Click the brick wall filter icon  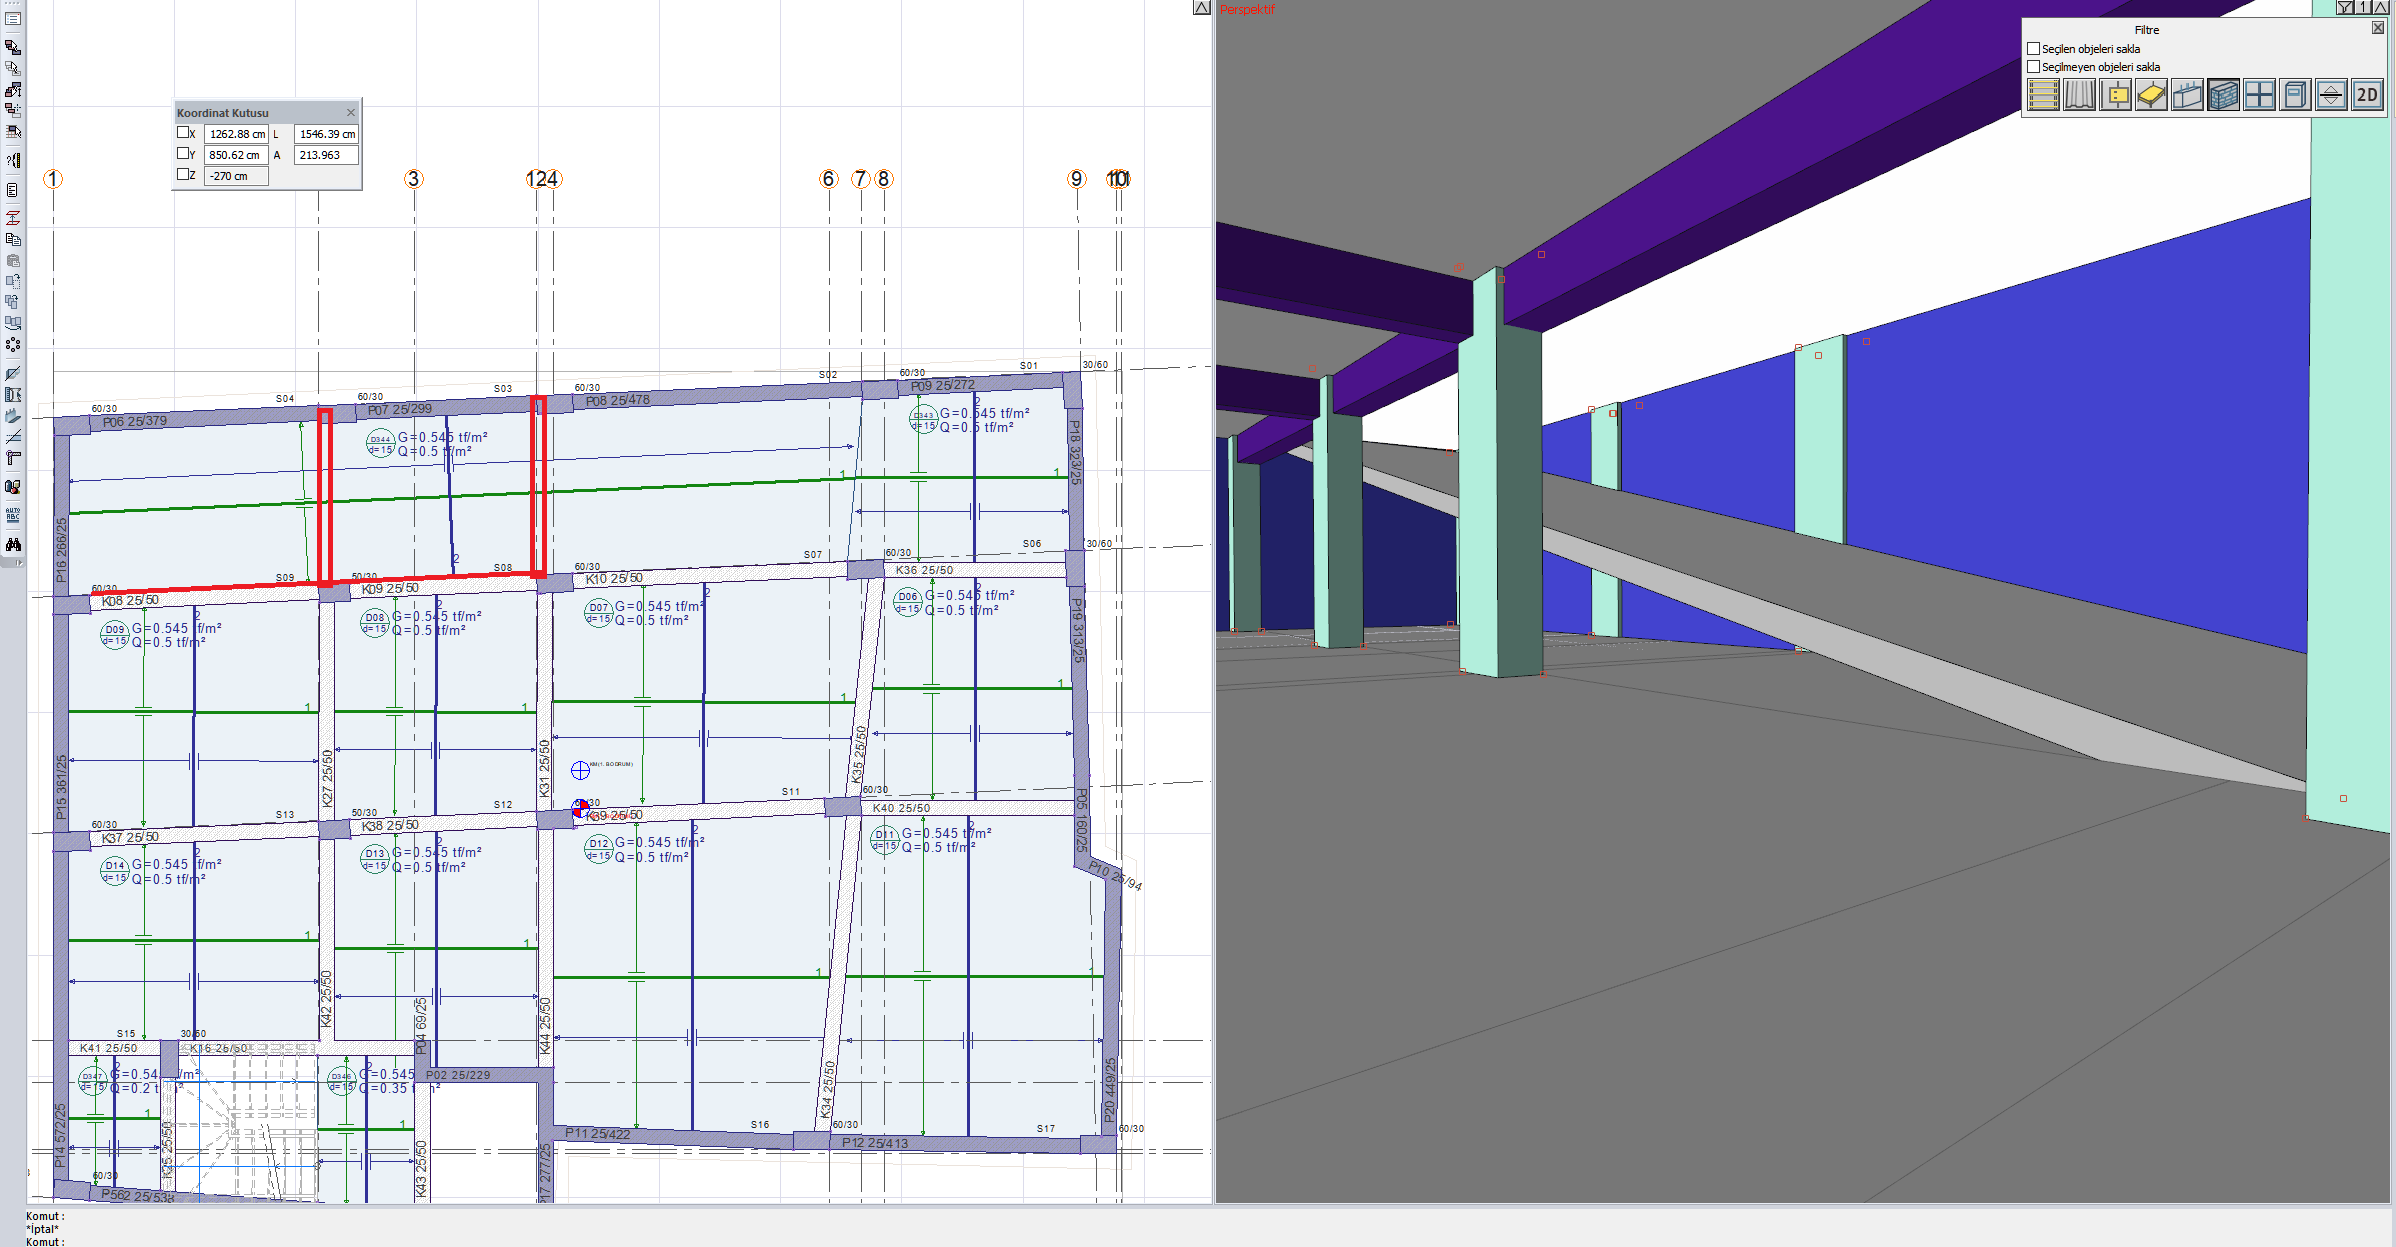pyautogui.click(x=2222, y=95)
